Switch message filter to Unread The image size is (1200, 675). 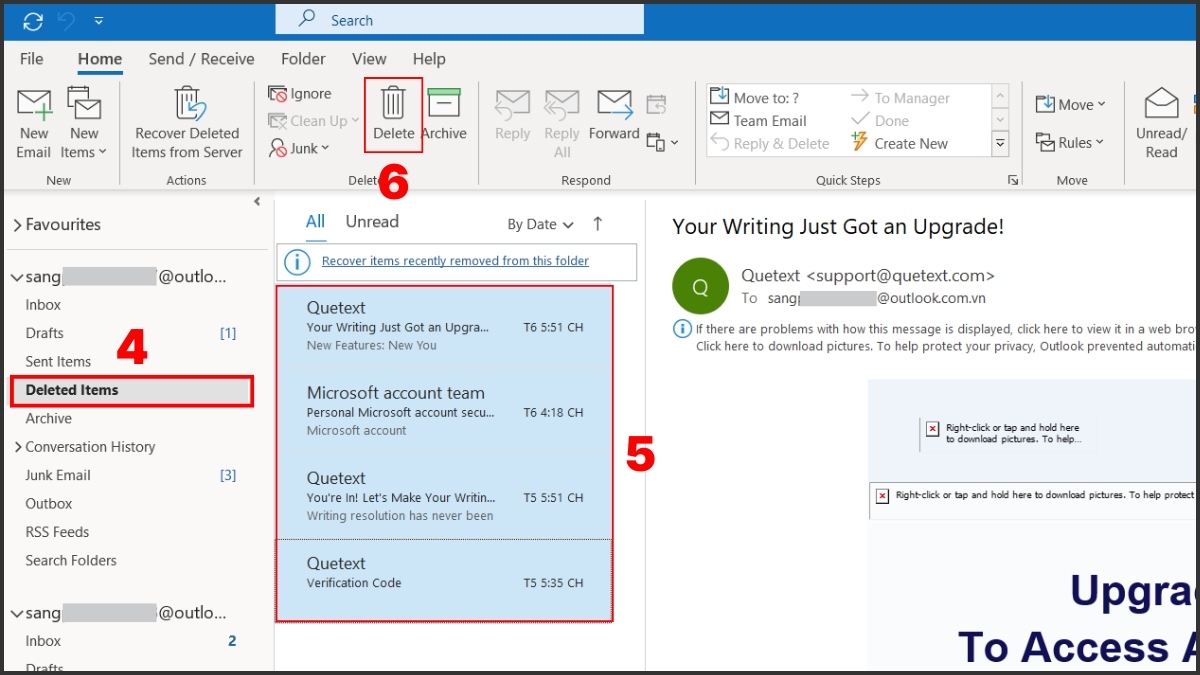point(372,222)
